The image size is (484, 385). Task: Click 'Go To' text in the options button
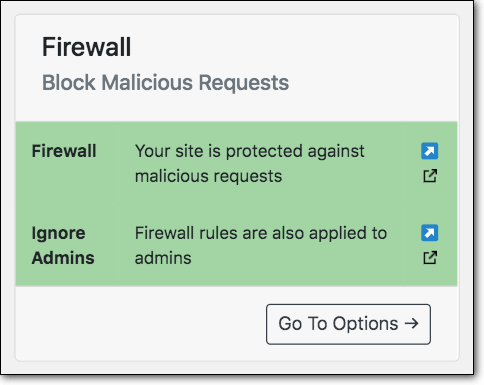tap(303, 324)
